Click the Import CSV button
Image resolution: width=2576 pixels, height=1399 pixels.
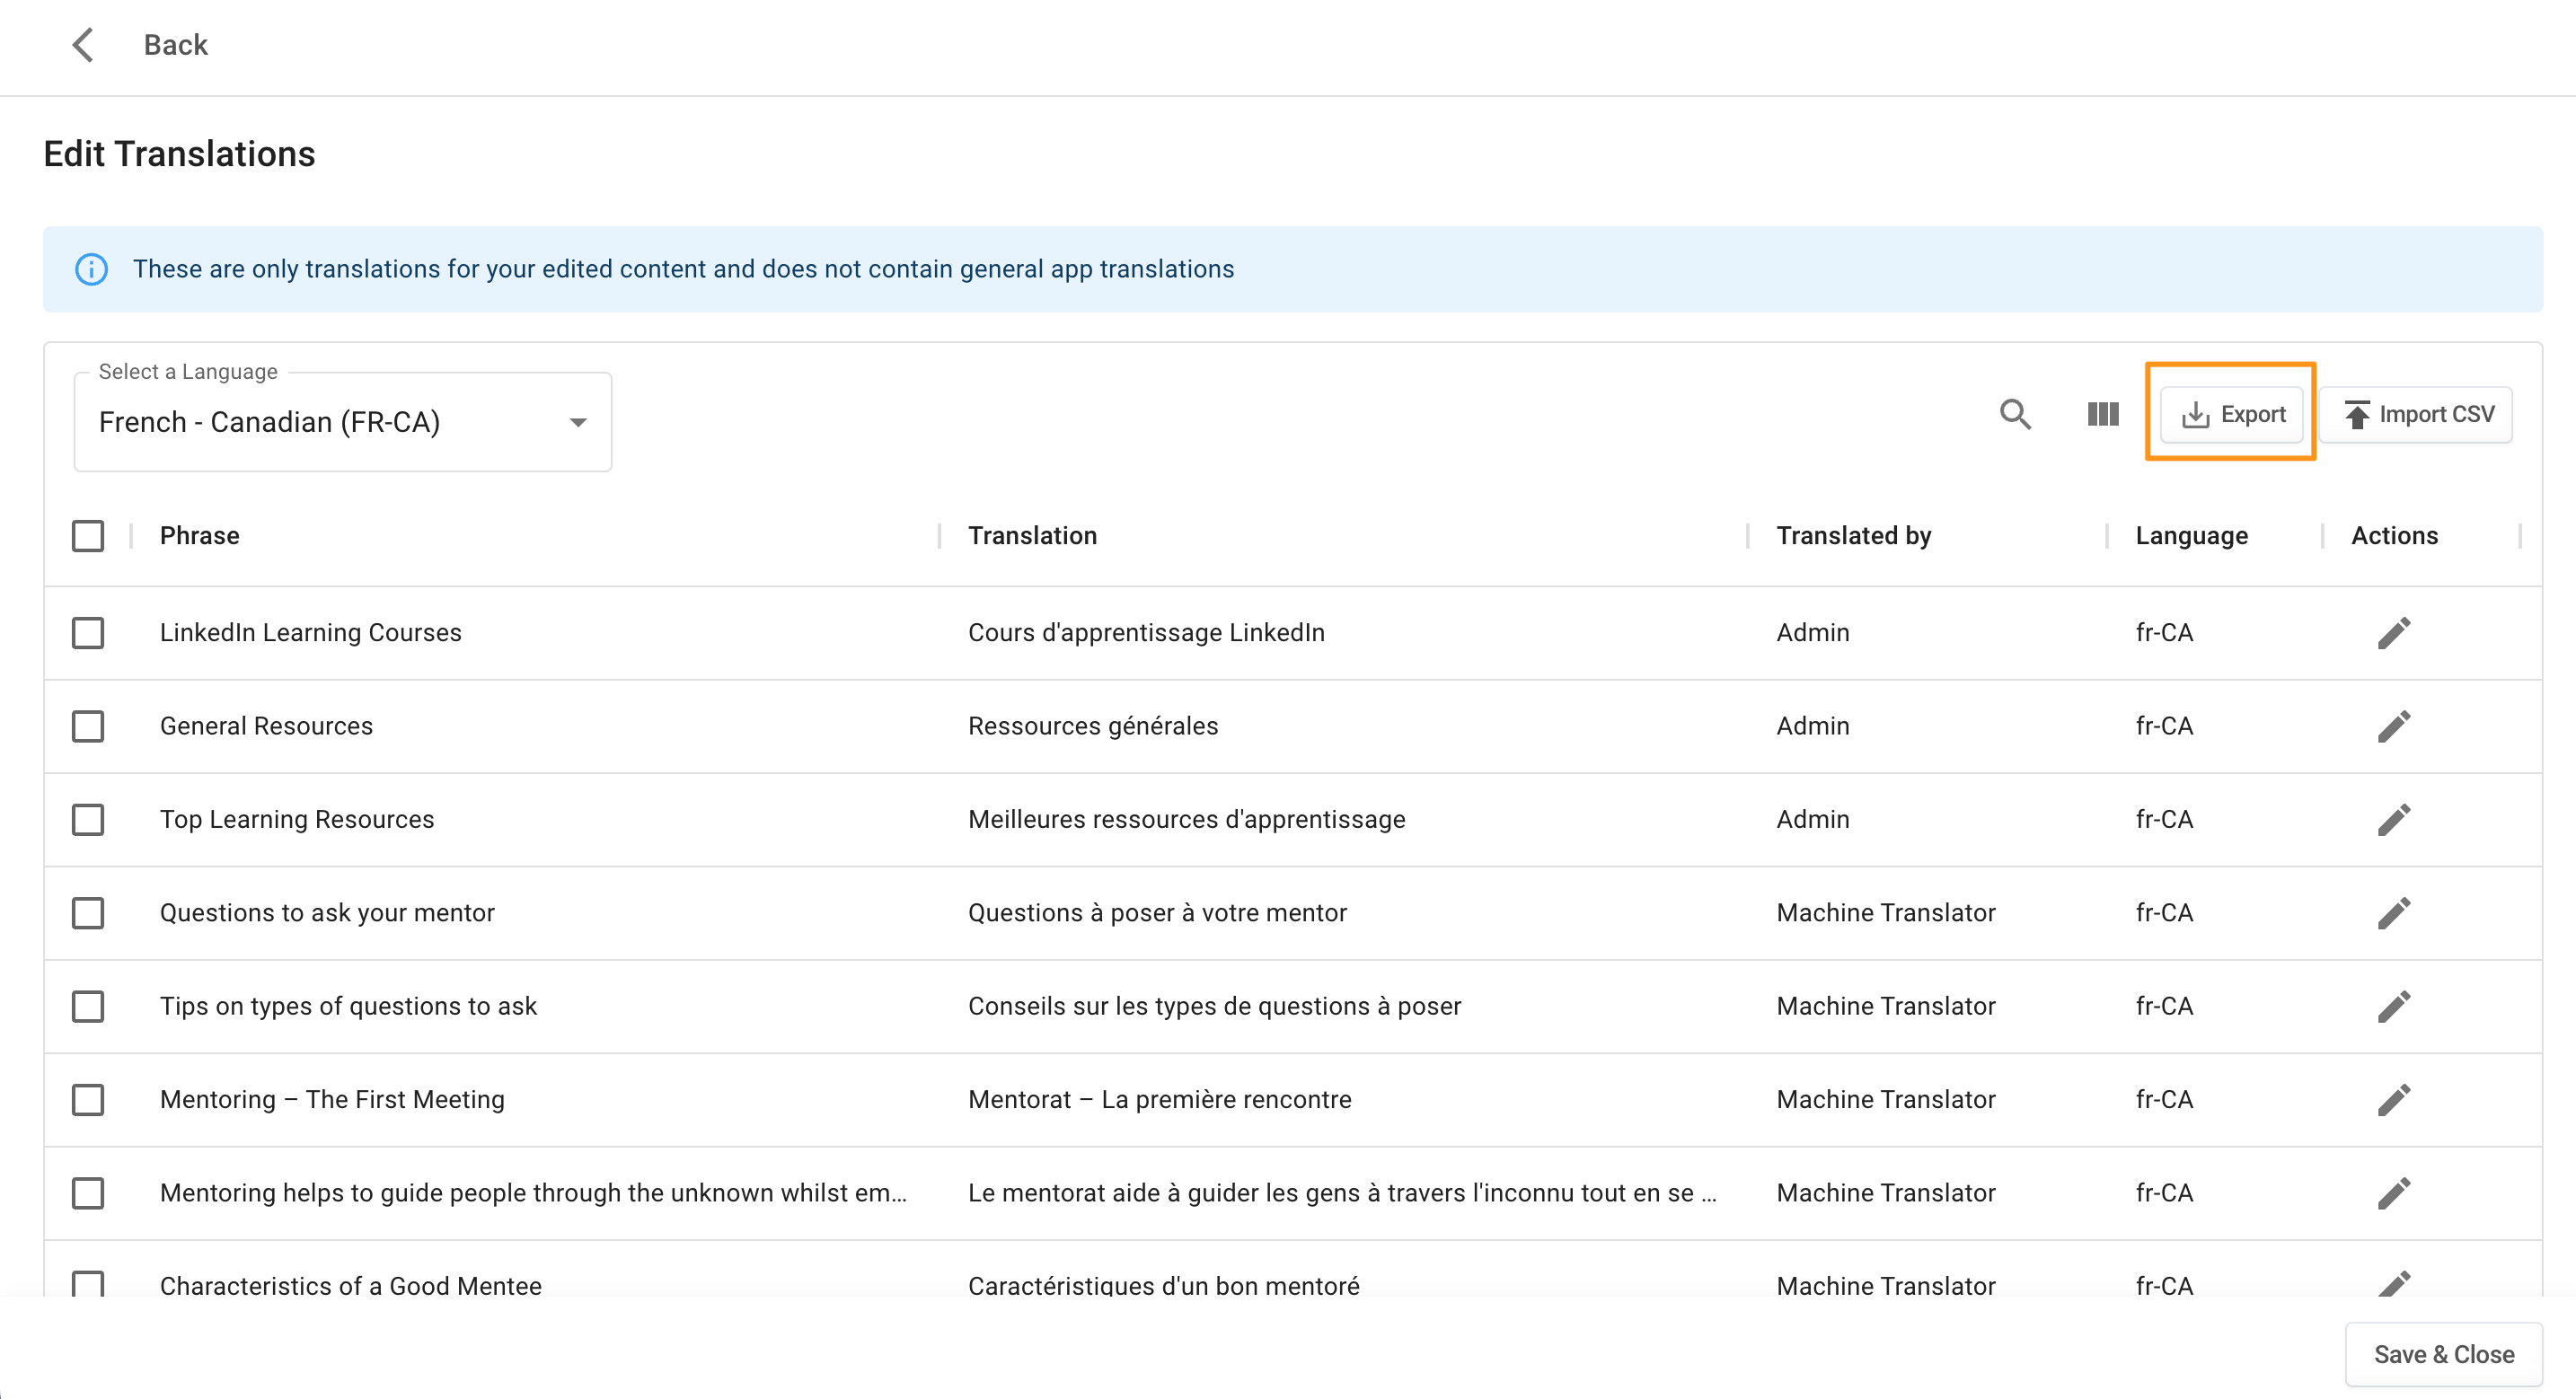click(x=2417, y=414)
